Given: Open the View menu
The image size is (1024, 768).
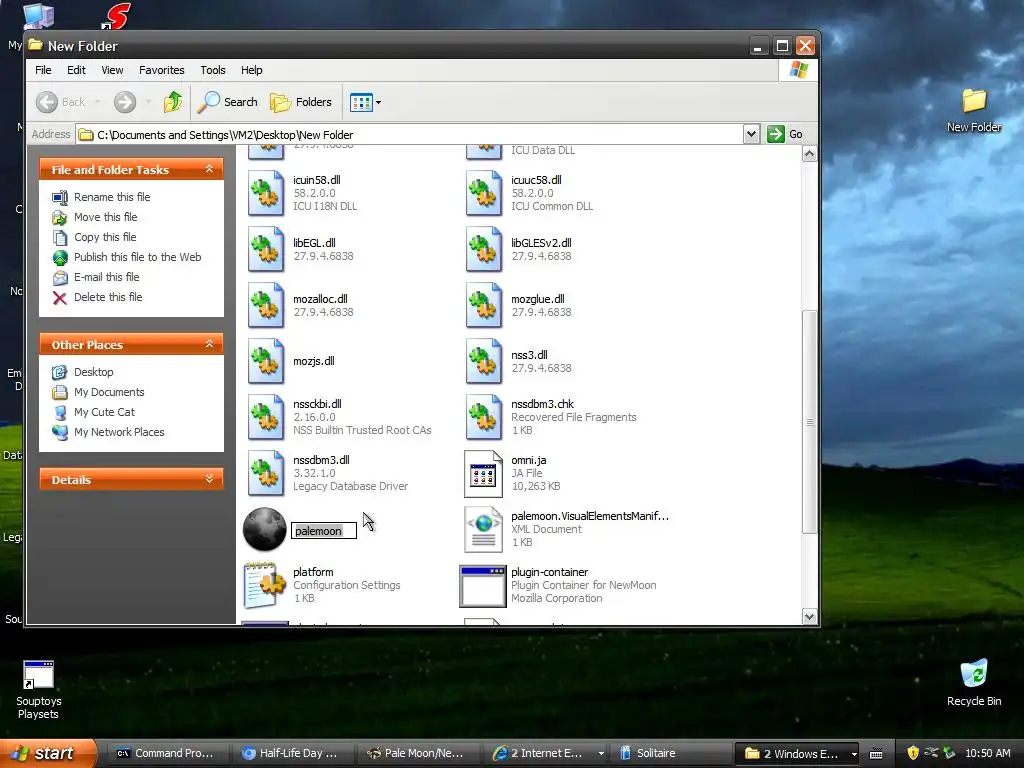Looking at the screenshot, I should (x=112, y=70).
